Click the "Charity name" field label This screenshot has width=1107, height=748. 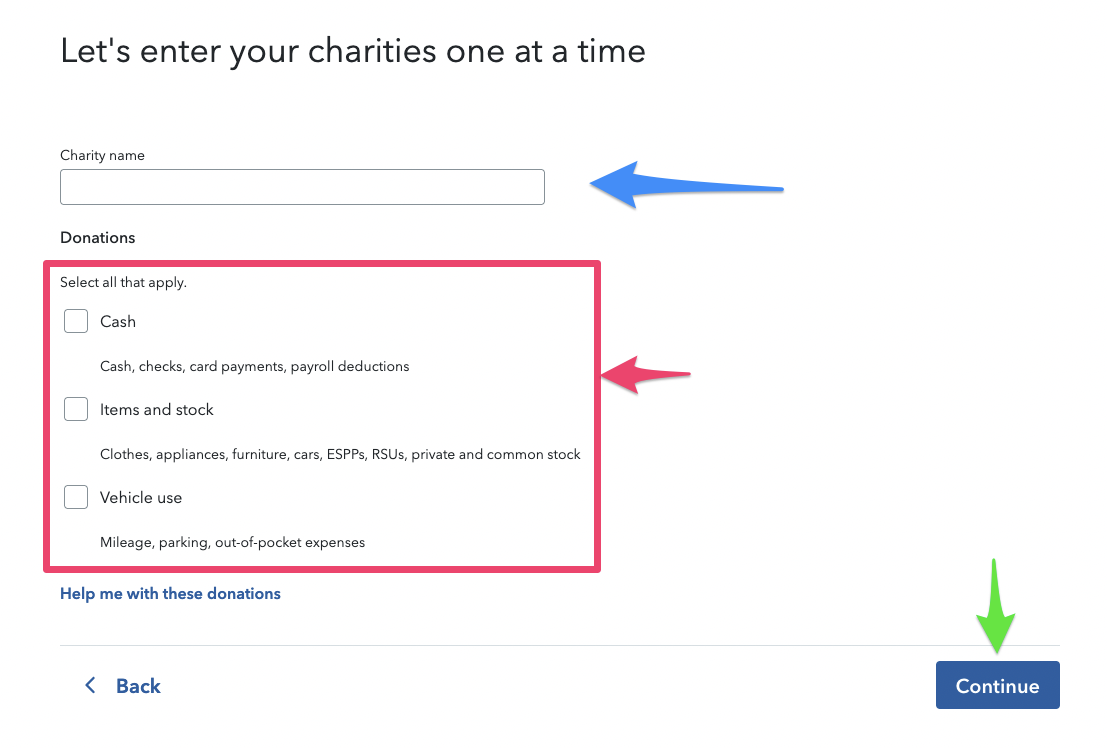point(102,155)
